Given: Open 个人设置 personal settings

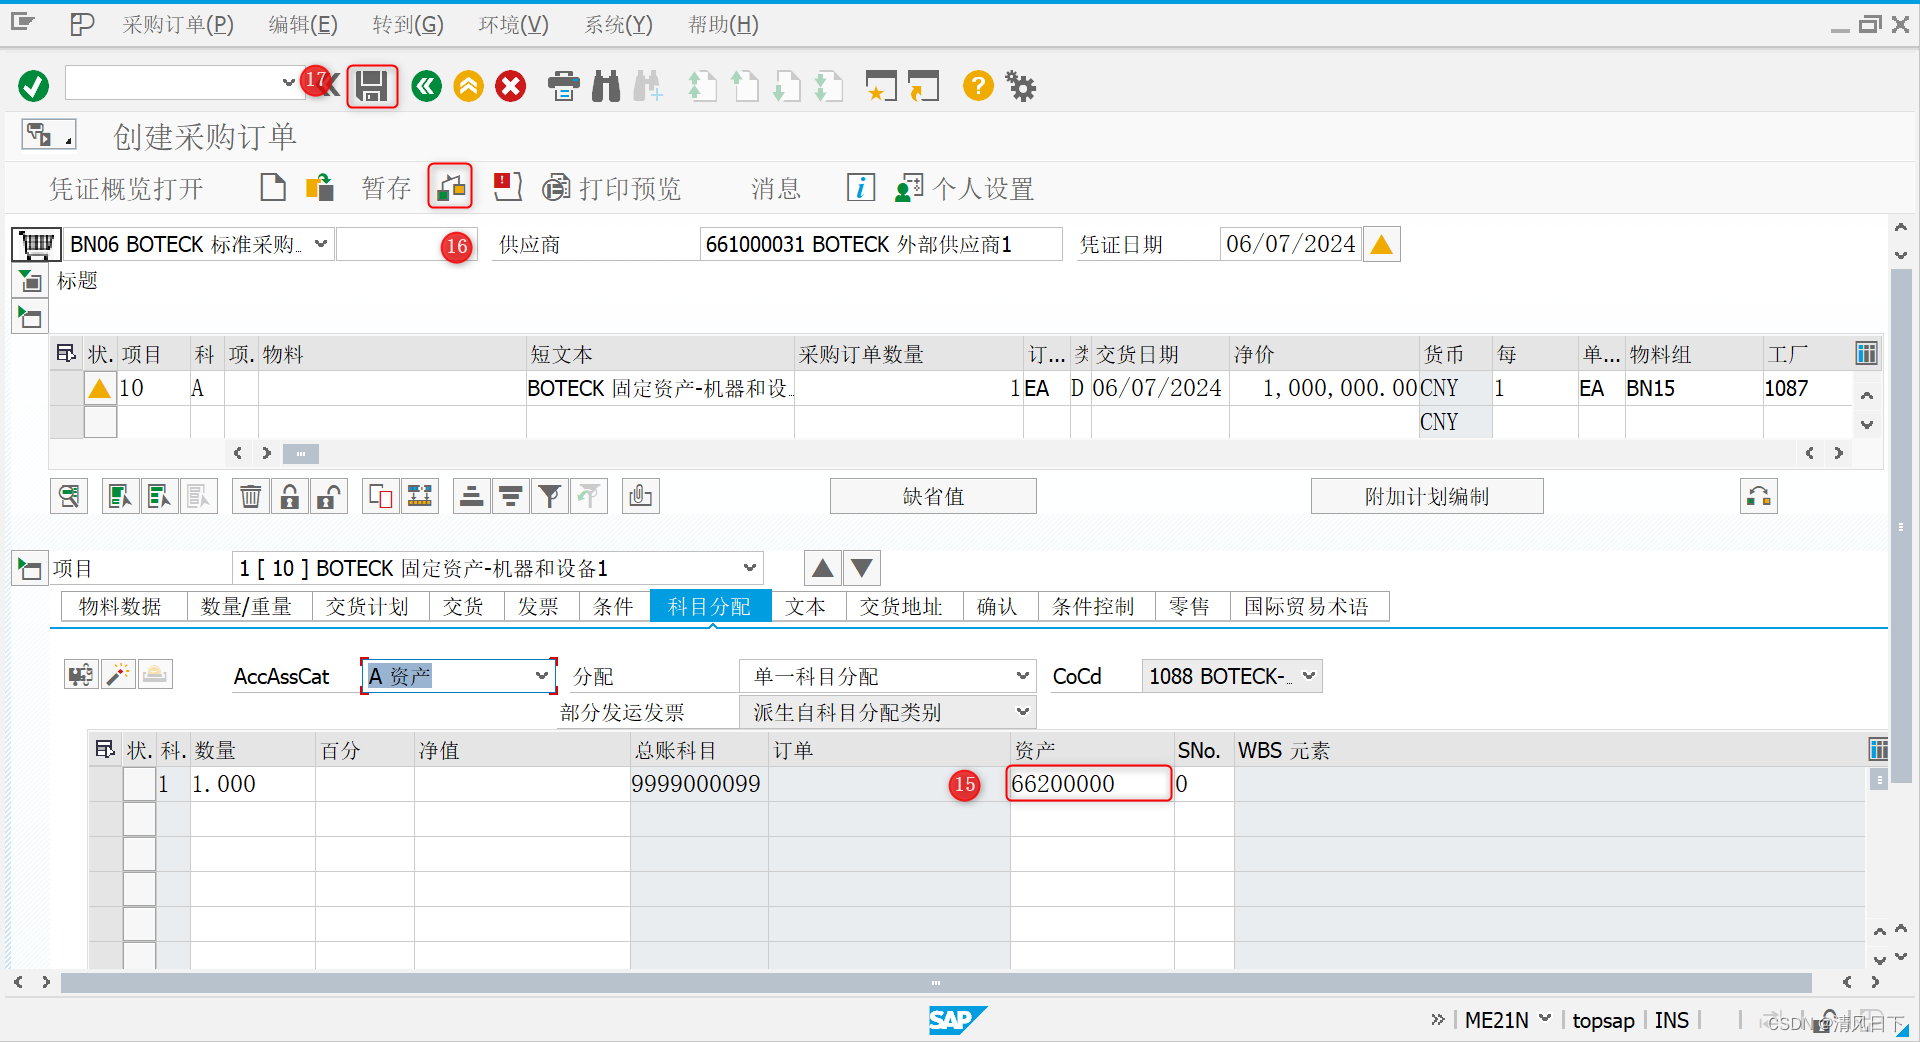Looking at the screenshot, I should 965,188.
